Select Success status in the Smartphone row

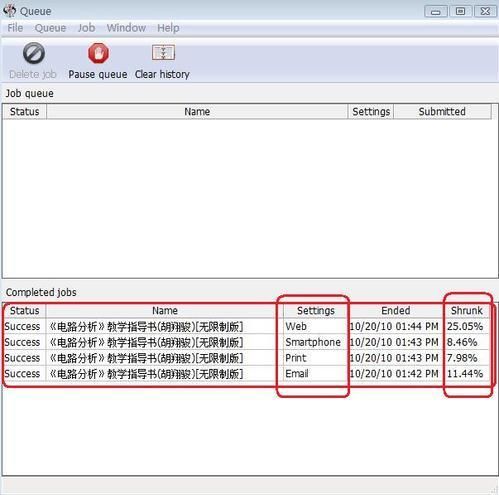click(x=22, y=342)
